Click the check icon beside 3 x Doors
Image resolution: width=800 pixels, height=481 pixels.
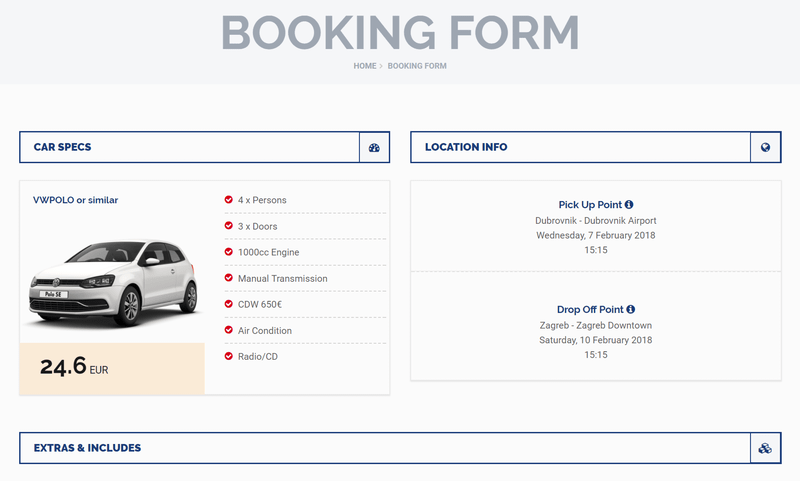coord(229,226)
